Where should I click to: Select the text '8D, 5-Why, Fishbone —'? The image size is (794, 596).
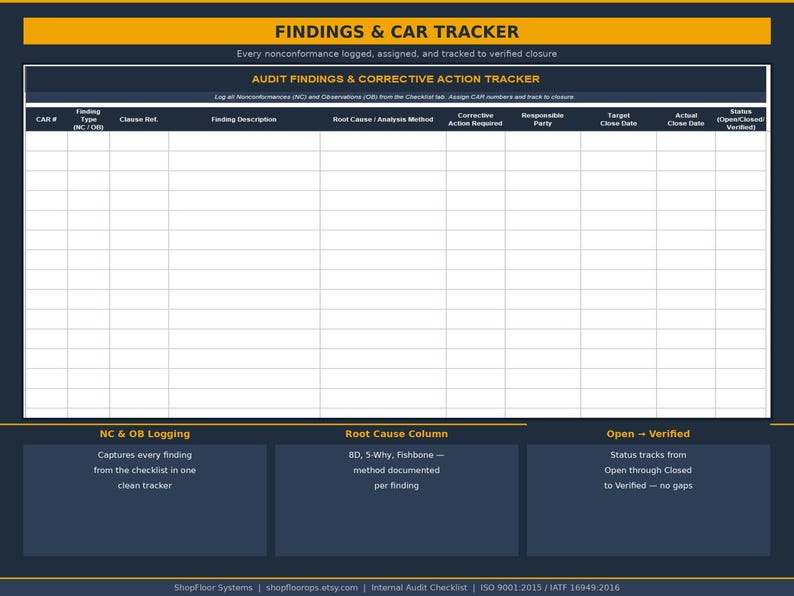pos(396,455)
